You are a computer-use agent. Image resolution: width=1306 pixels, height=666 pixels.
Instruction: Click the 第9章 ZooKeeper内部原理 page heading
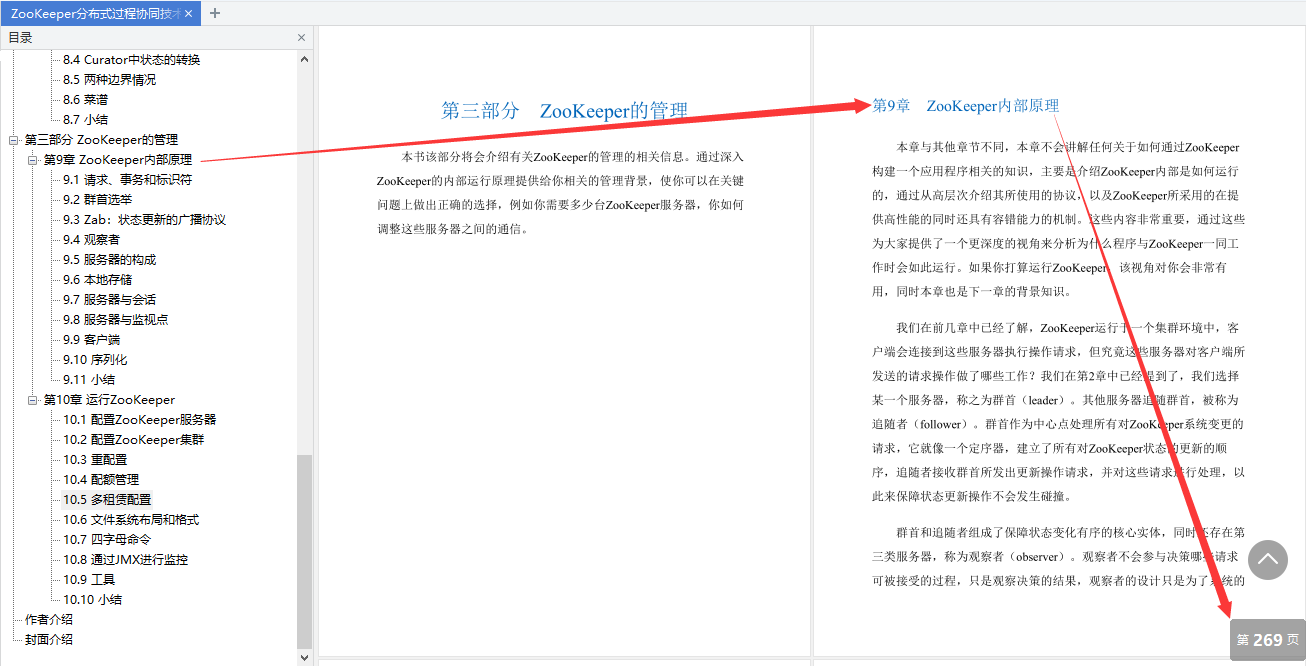pos(966,106)
